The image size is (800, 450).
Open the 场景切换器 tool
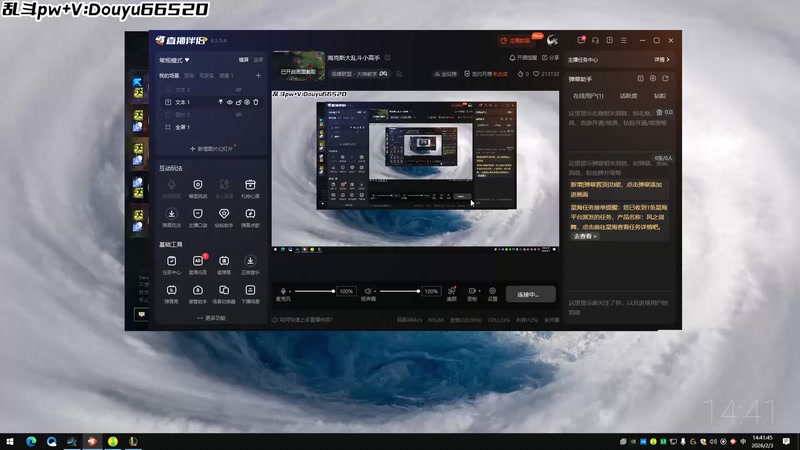point(224,294)
